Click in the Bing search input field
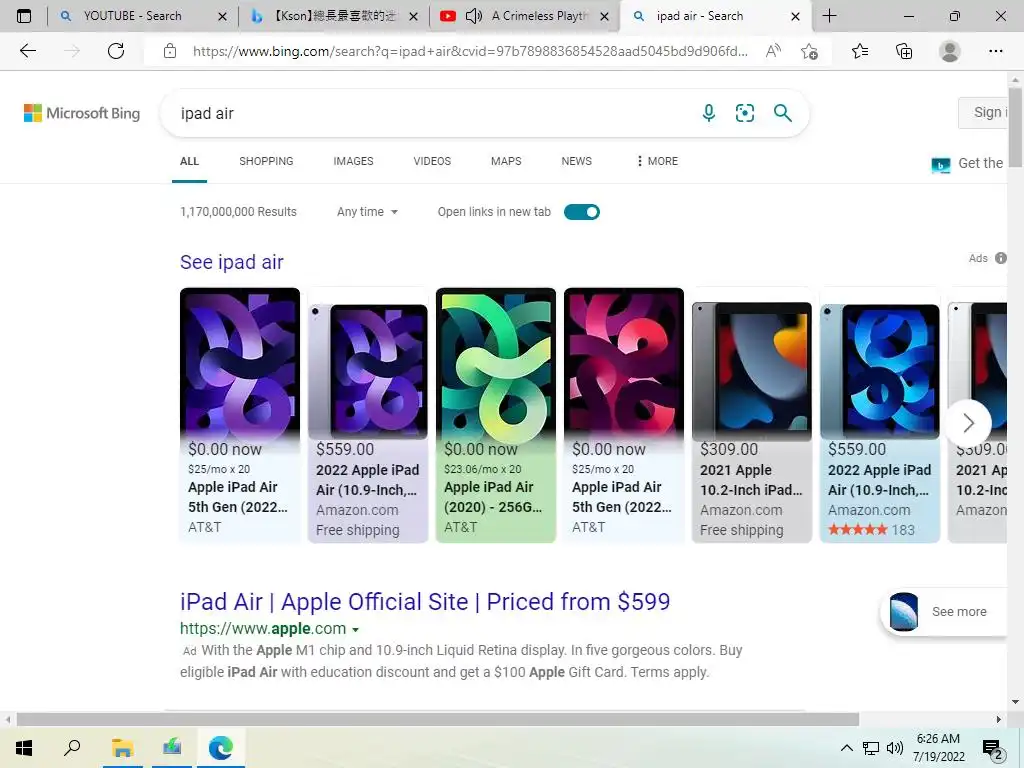Image resolution: width=1024 pixels, height=768 pixels. (x=431, y=114)
